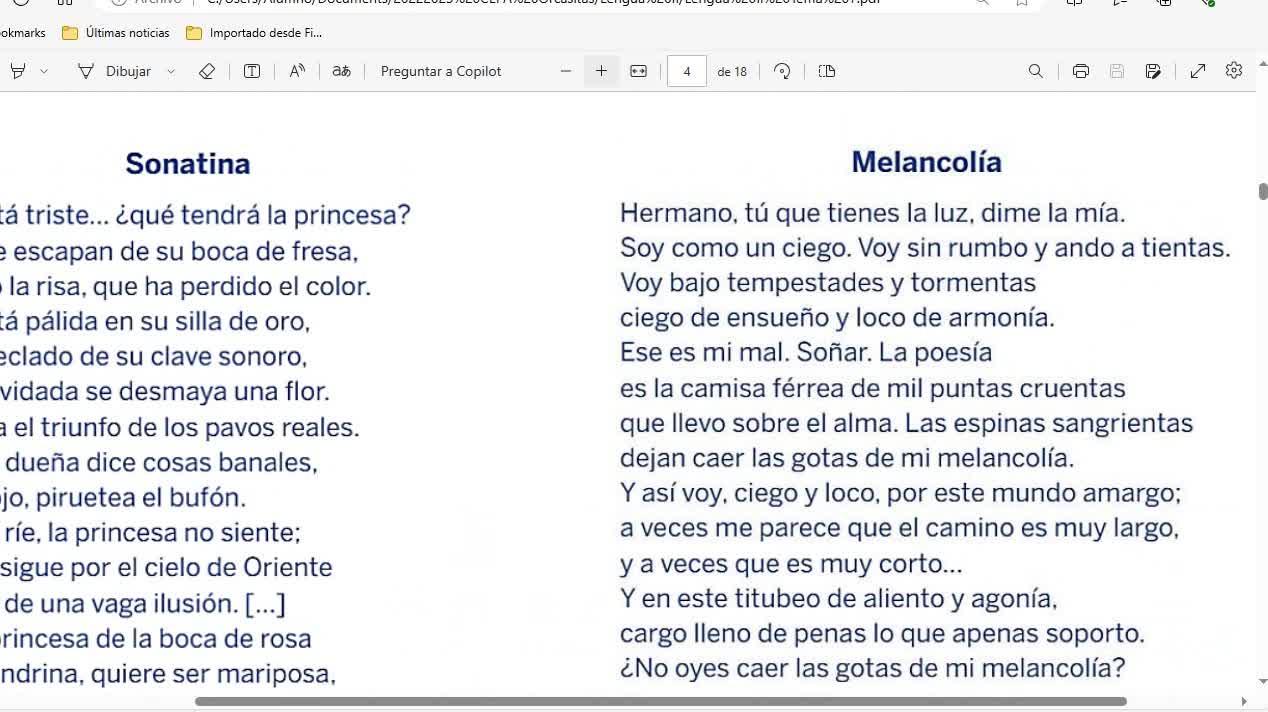This screenshot has width=1268, height=712.
Task: Zoom out with the minus button
Action: [x=566, y=71]
